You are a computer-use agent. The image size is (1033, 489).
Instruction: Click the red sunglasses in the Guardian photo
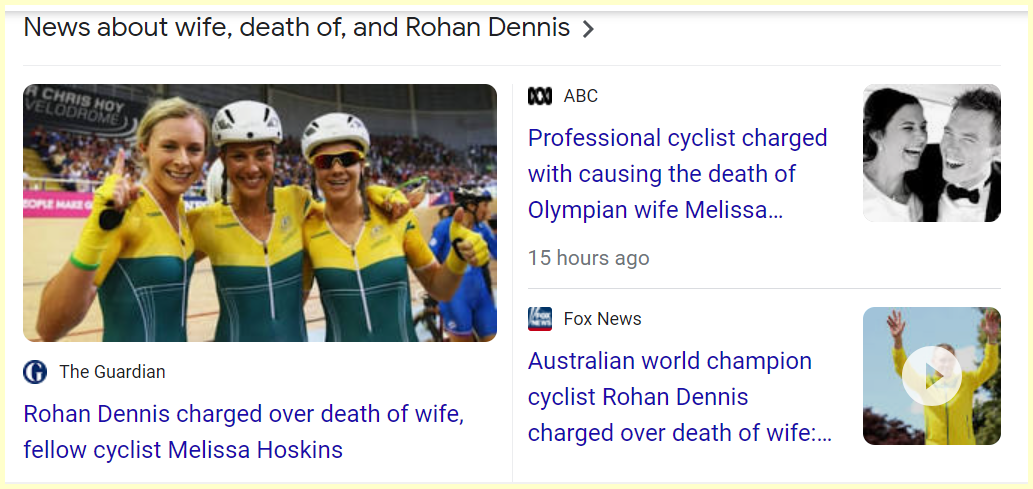[x=336, y=159]
